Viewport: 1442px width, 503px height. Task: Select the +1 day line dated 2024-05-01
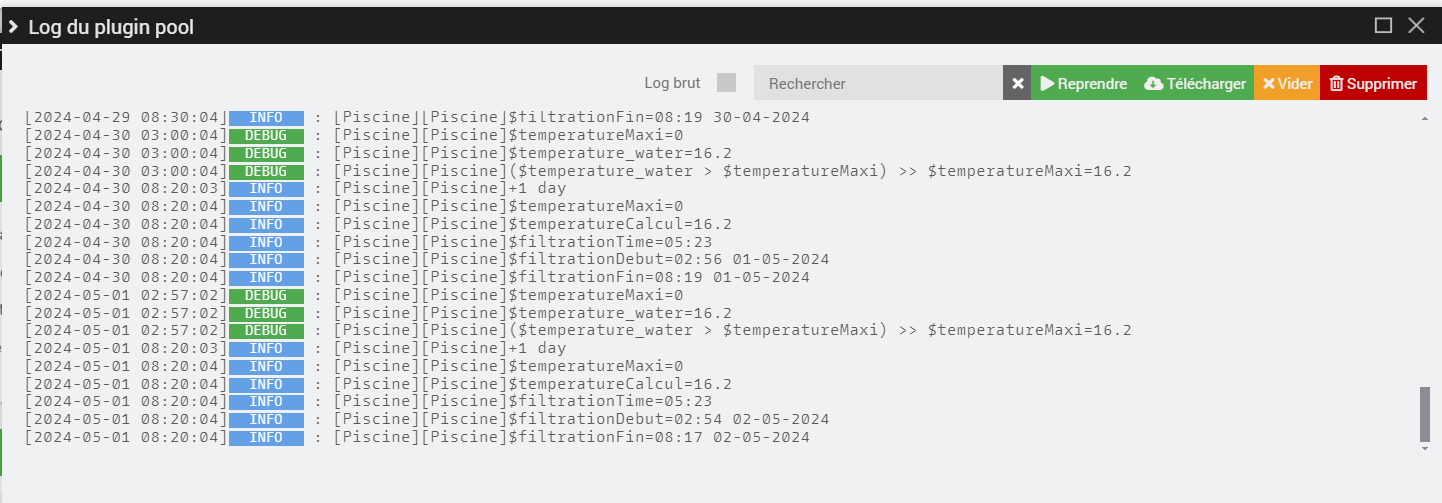295,348
